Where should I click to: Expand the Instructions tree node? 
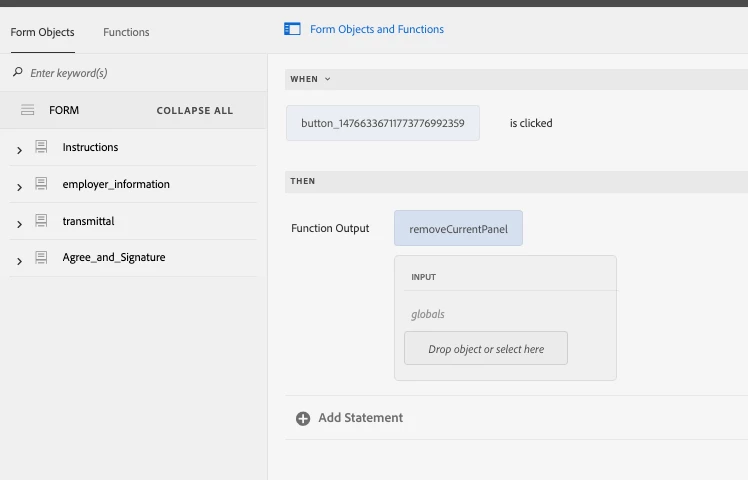(19, 149)
